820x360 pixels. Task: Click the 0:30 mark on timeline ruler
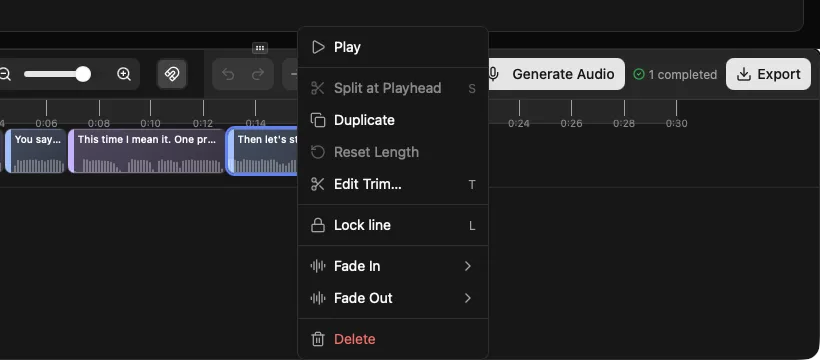point(676,123)
